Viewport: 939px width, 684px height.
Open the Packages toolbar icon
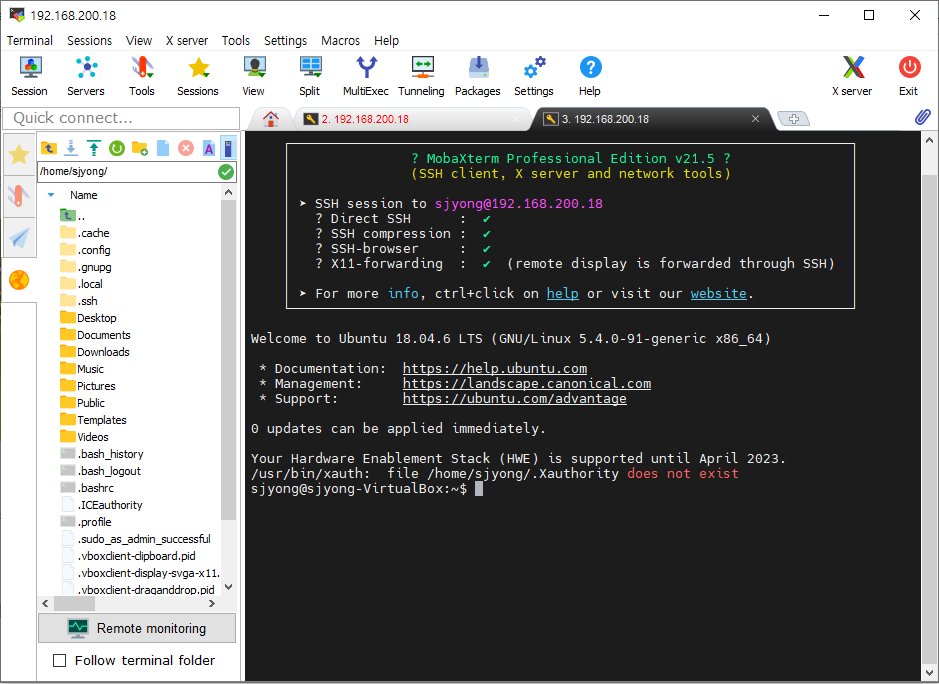pyautogui.click(x=478, y=76)
